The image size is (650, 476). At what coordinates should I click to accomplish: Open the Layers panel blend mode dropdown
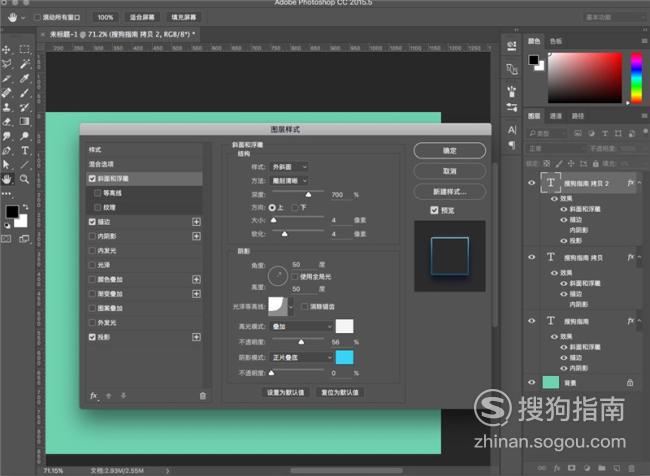pos(555,148)
